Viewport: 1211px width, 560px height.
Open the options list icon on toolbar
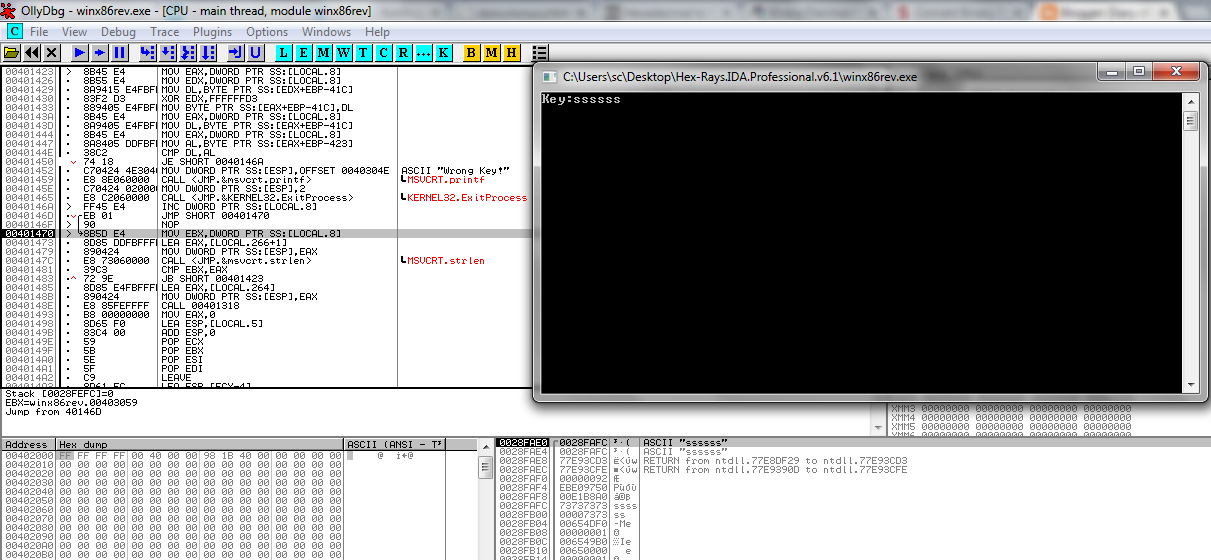coord(540,52)
